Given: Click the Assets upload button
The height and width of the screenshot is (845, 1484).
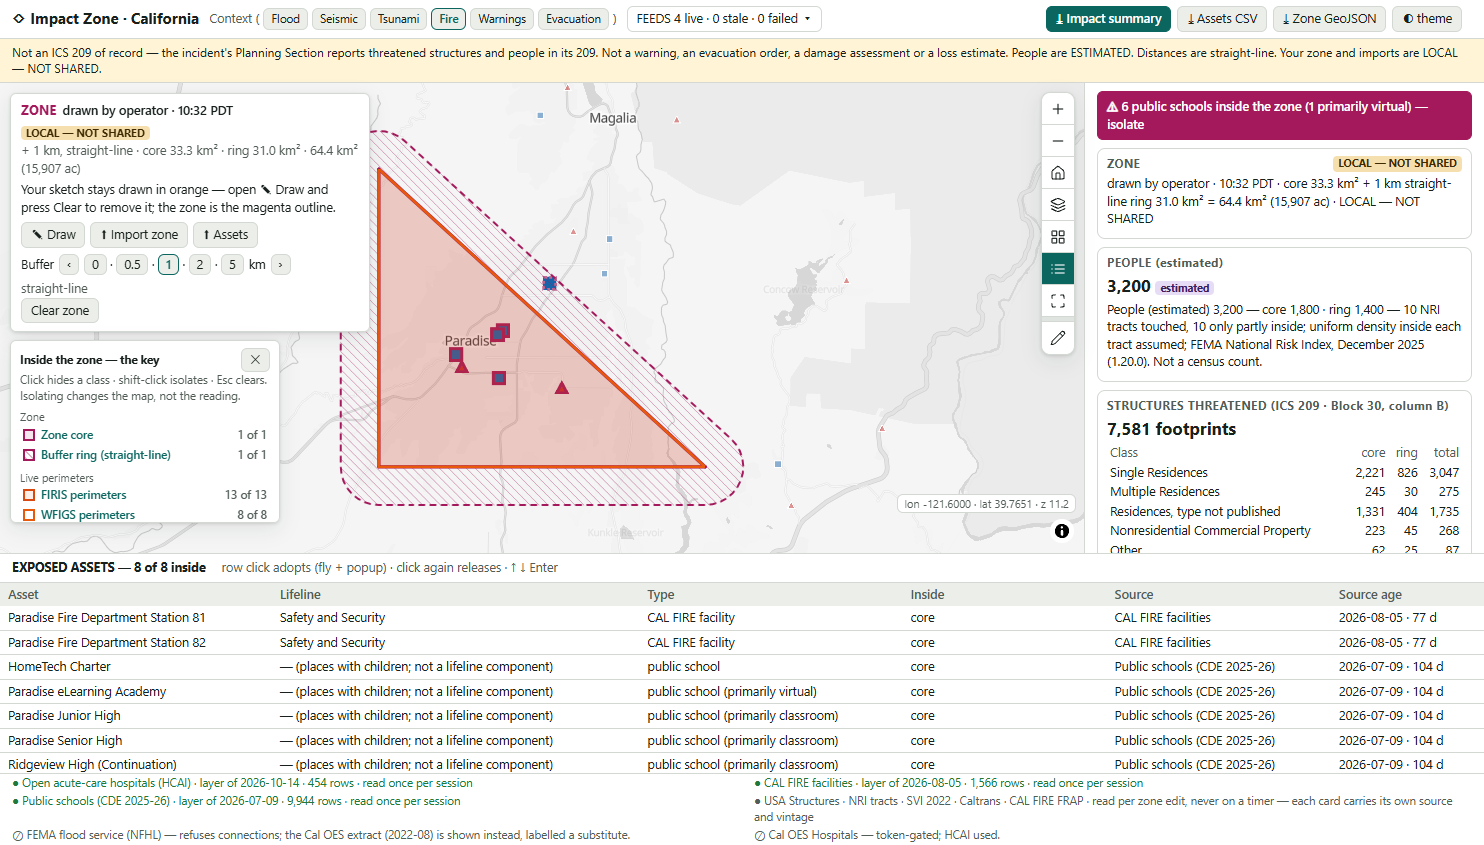Looking at the screenshot, I should [226, 235].
